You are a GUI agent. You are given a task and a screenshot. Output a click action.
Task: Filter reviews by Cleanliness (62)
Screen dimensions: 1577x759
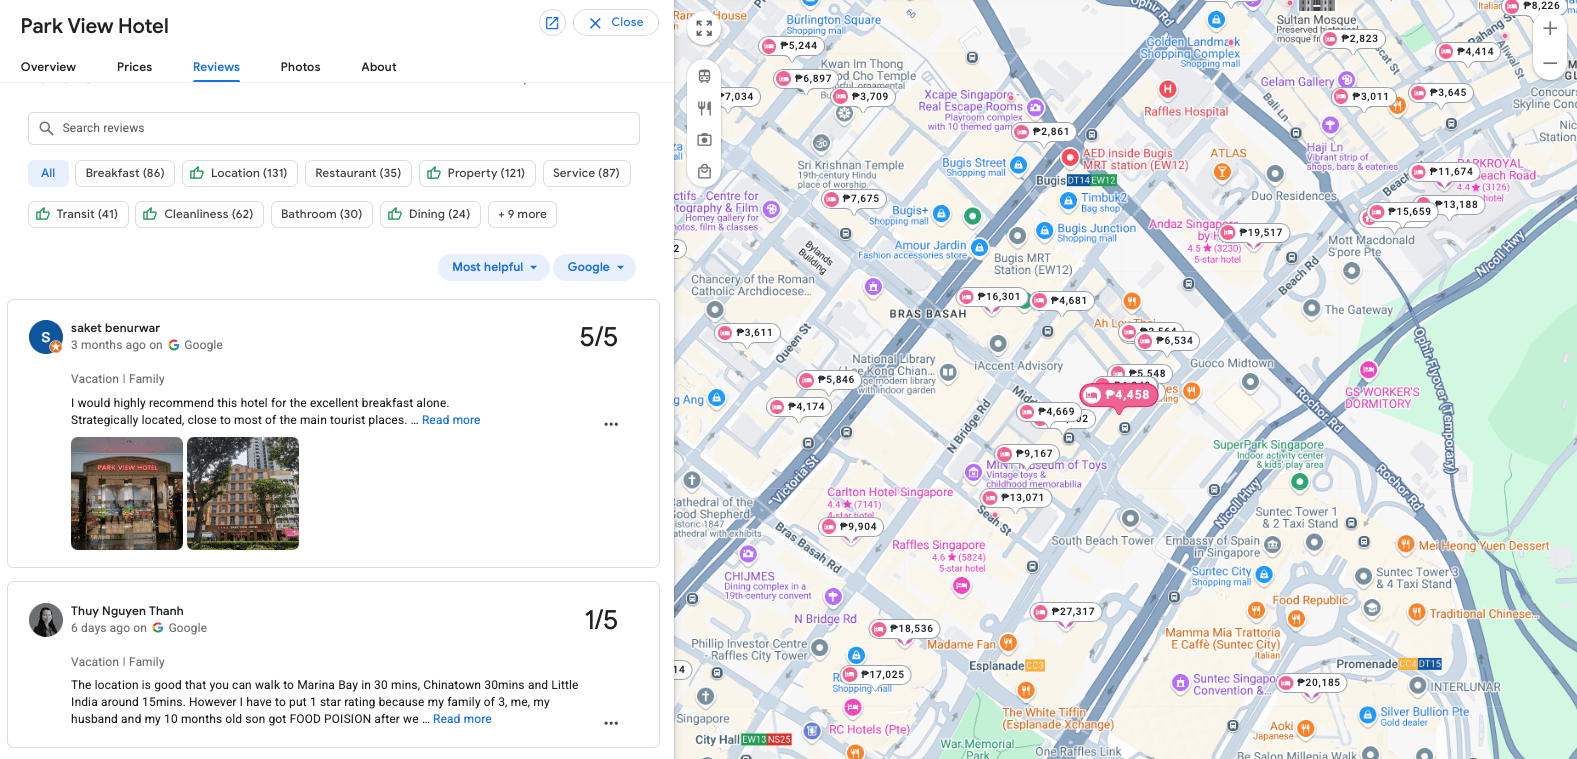(x=199, y=214)
